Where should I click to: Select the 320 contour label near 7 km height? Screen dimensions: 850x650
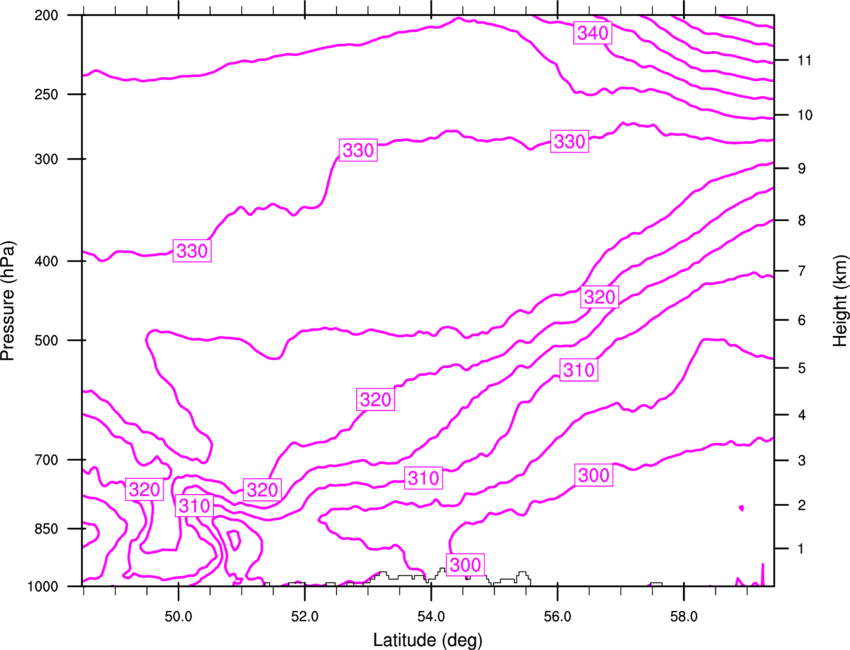(600, 297)
